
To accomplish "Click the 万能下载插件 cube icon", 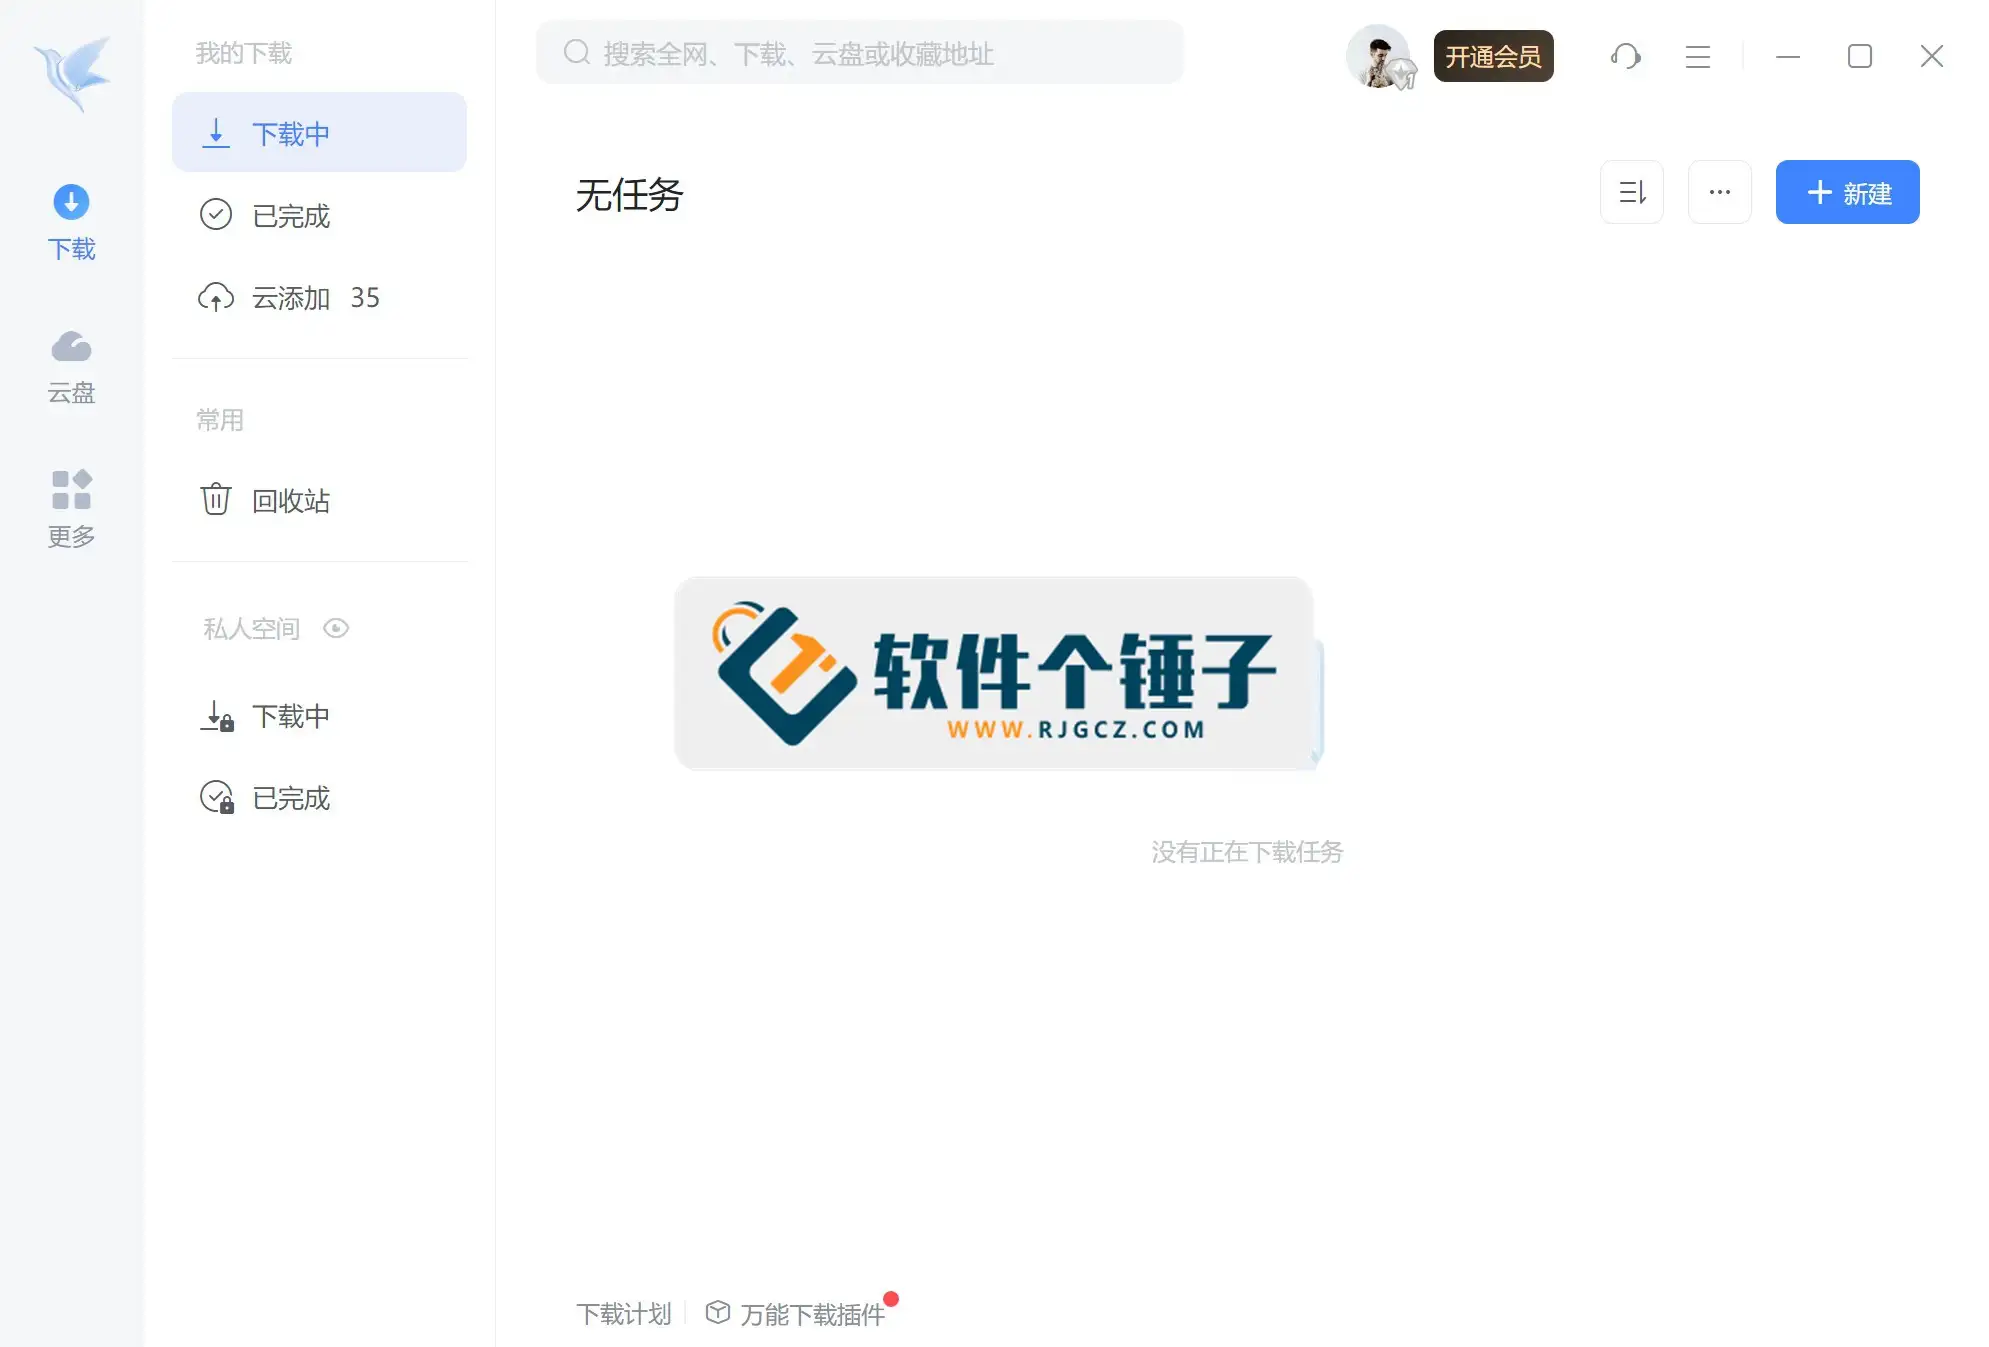I will 718,1312.
